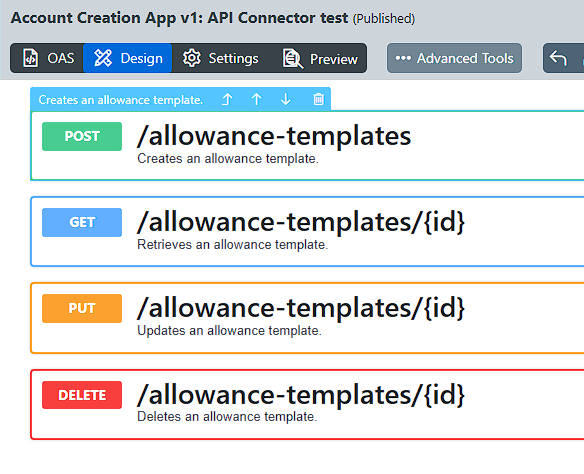Click the move up arrow icon
Image resolution: width=584 pixels, height=474 pixels.
[256, 99]
